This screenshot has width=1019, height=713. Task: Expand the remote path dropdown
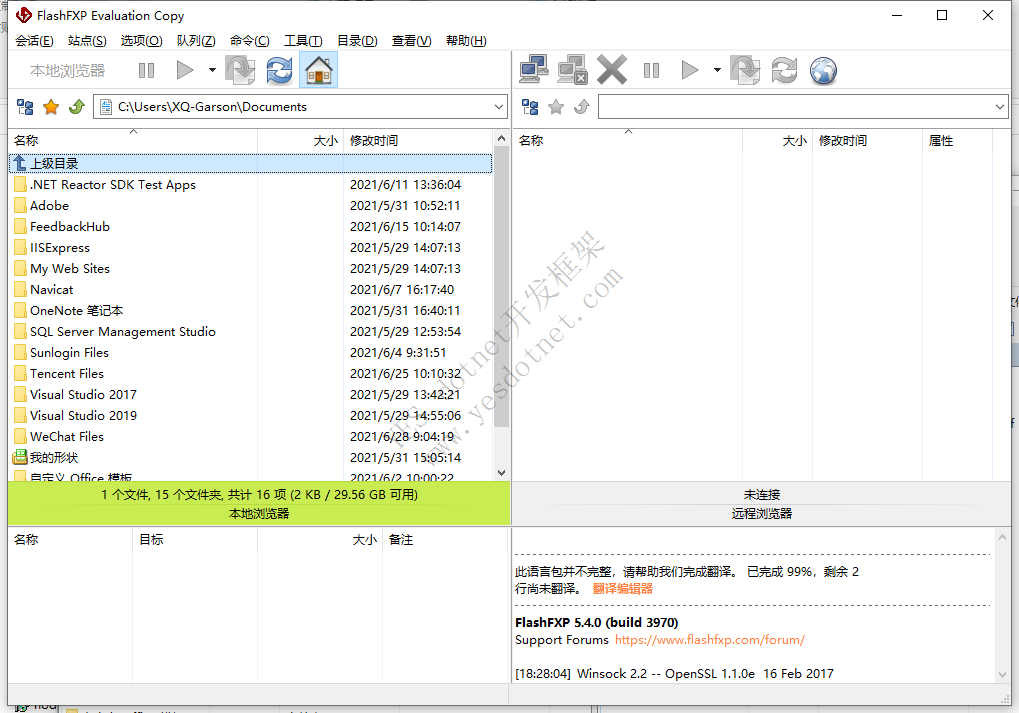point(1000,107)
